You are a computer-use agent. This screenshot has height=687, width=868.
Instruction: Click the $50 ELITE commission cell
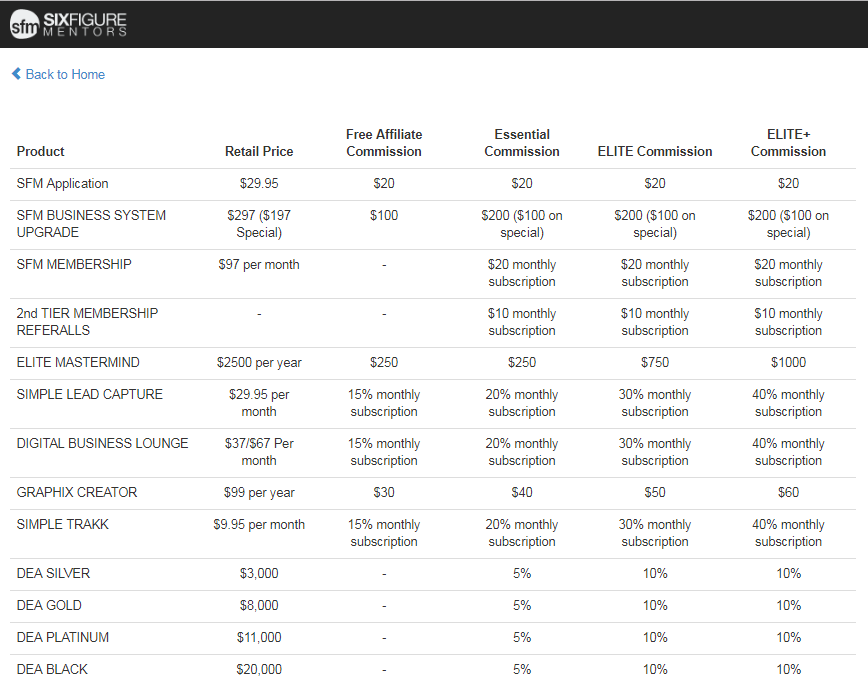coord(655,492)
